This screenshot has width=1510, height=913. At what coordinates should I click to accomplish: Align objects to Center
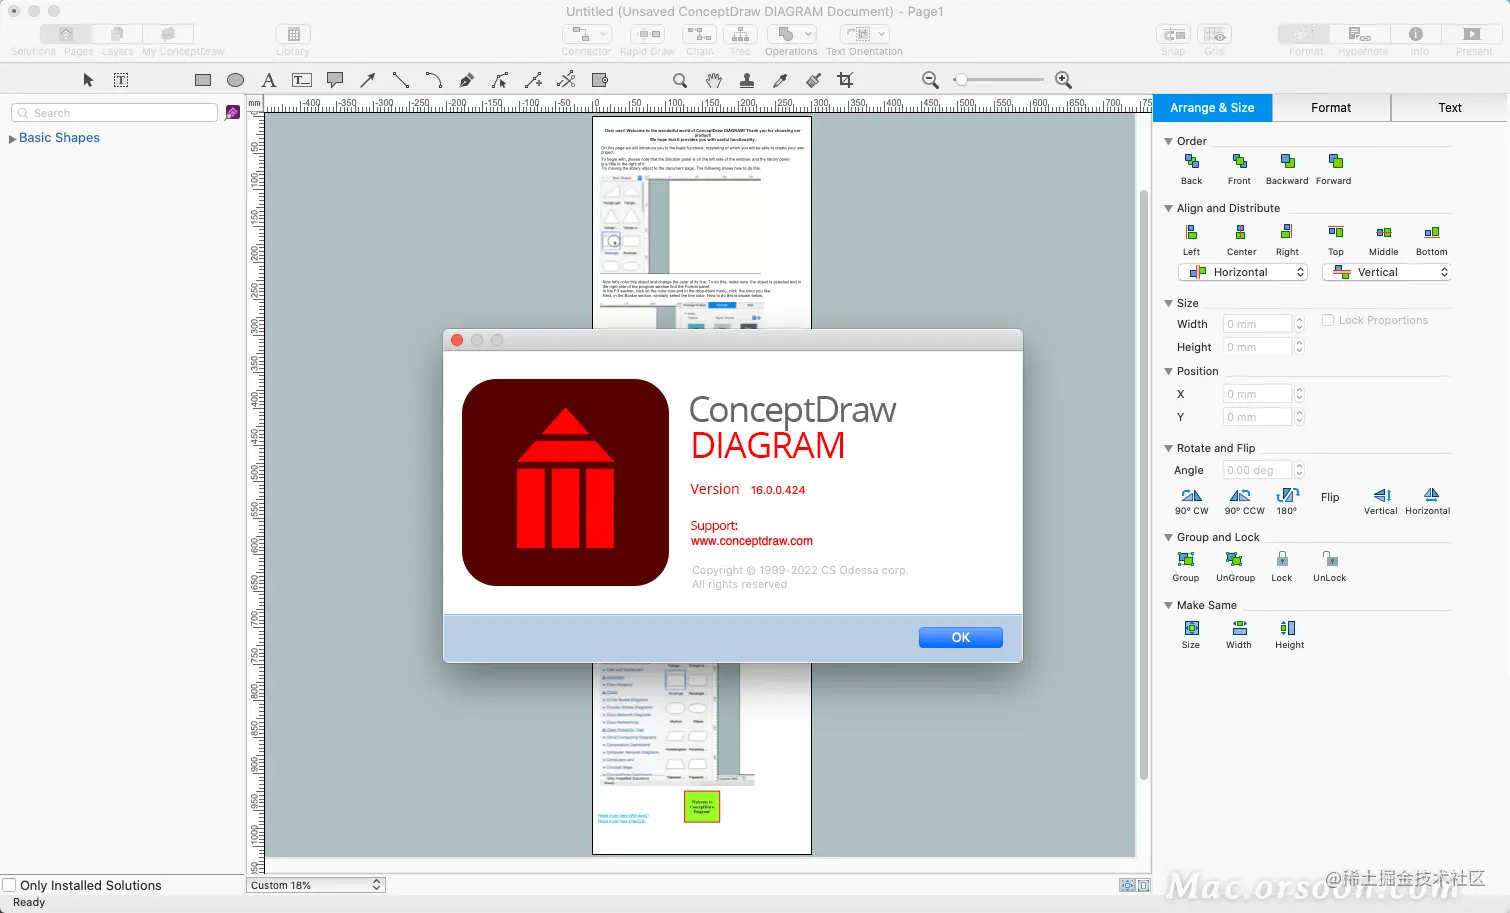click(1240, 232)
